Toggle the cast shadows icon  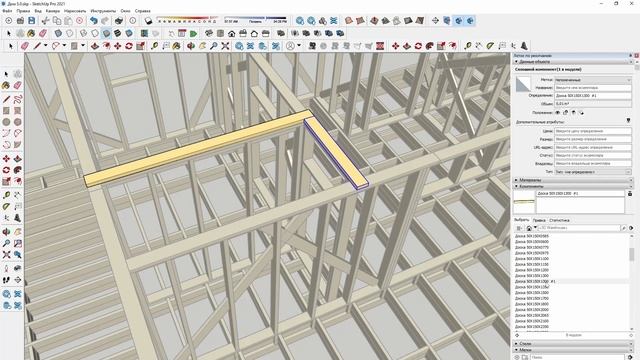tap(581, 112)
